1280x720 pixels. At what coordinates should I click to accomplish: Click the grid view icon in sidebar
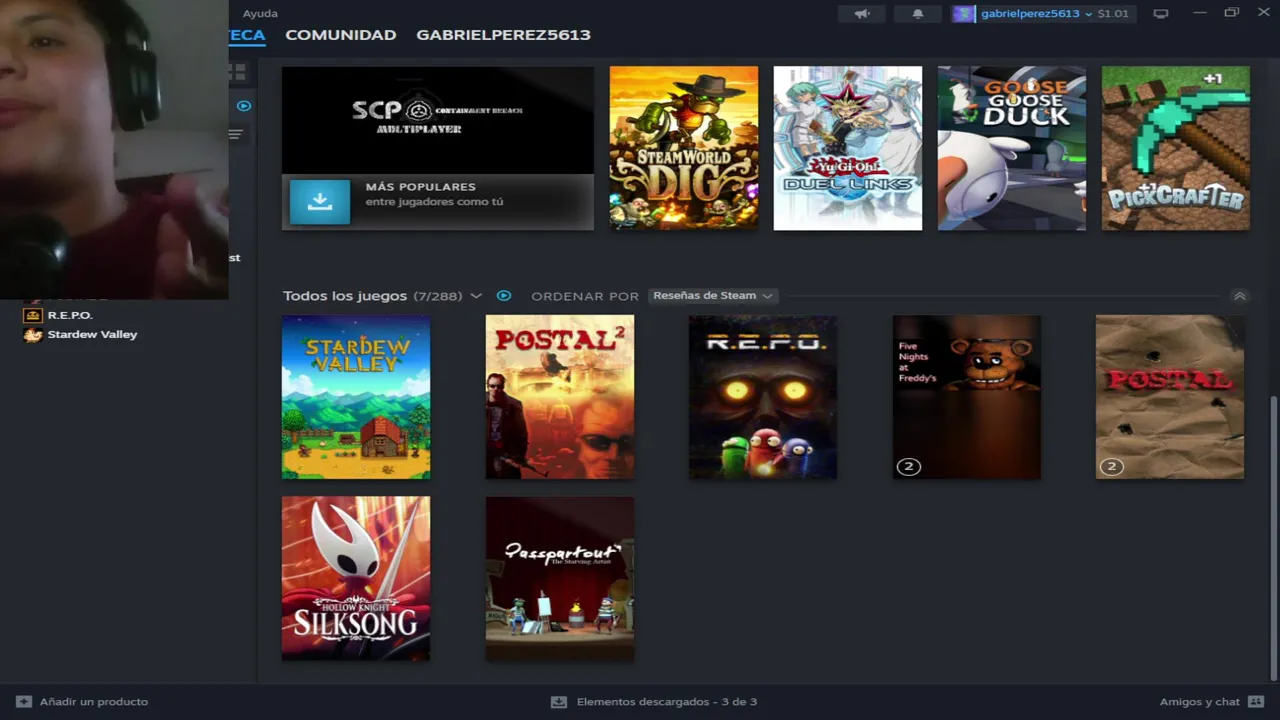[238, 72]
